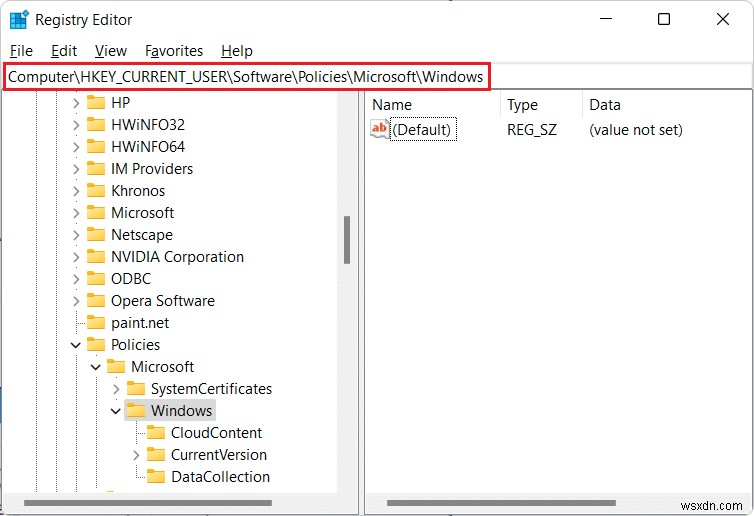Screen dimensions: 754x516
Task: Expand the CurrentVersion key
Action: [x=136, y=455]
